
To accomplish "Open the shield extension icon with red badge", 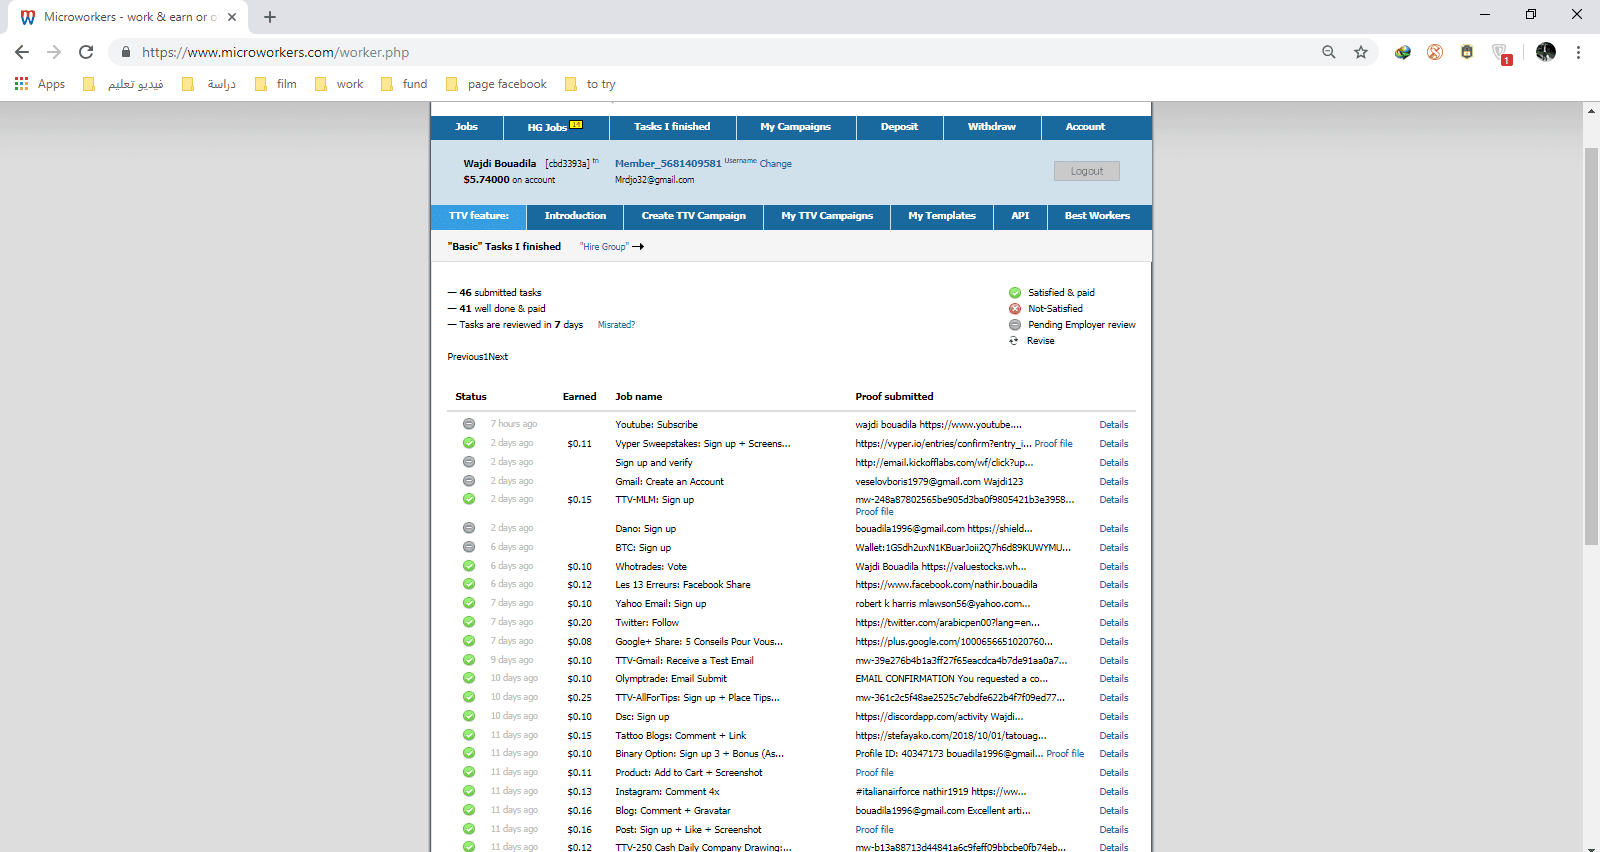I will click(x=1500, y=53).
